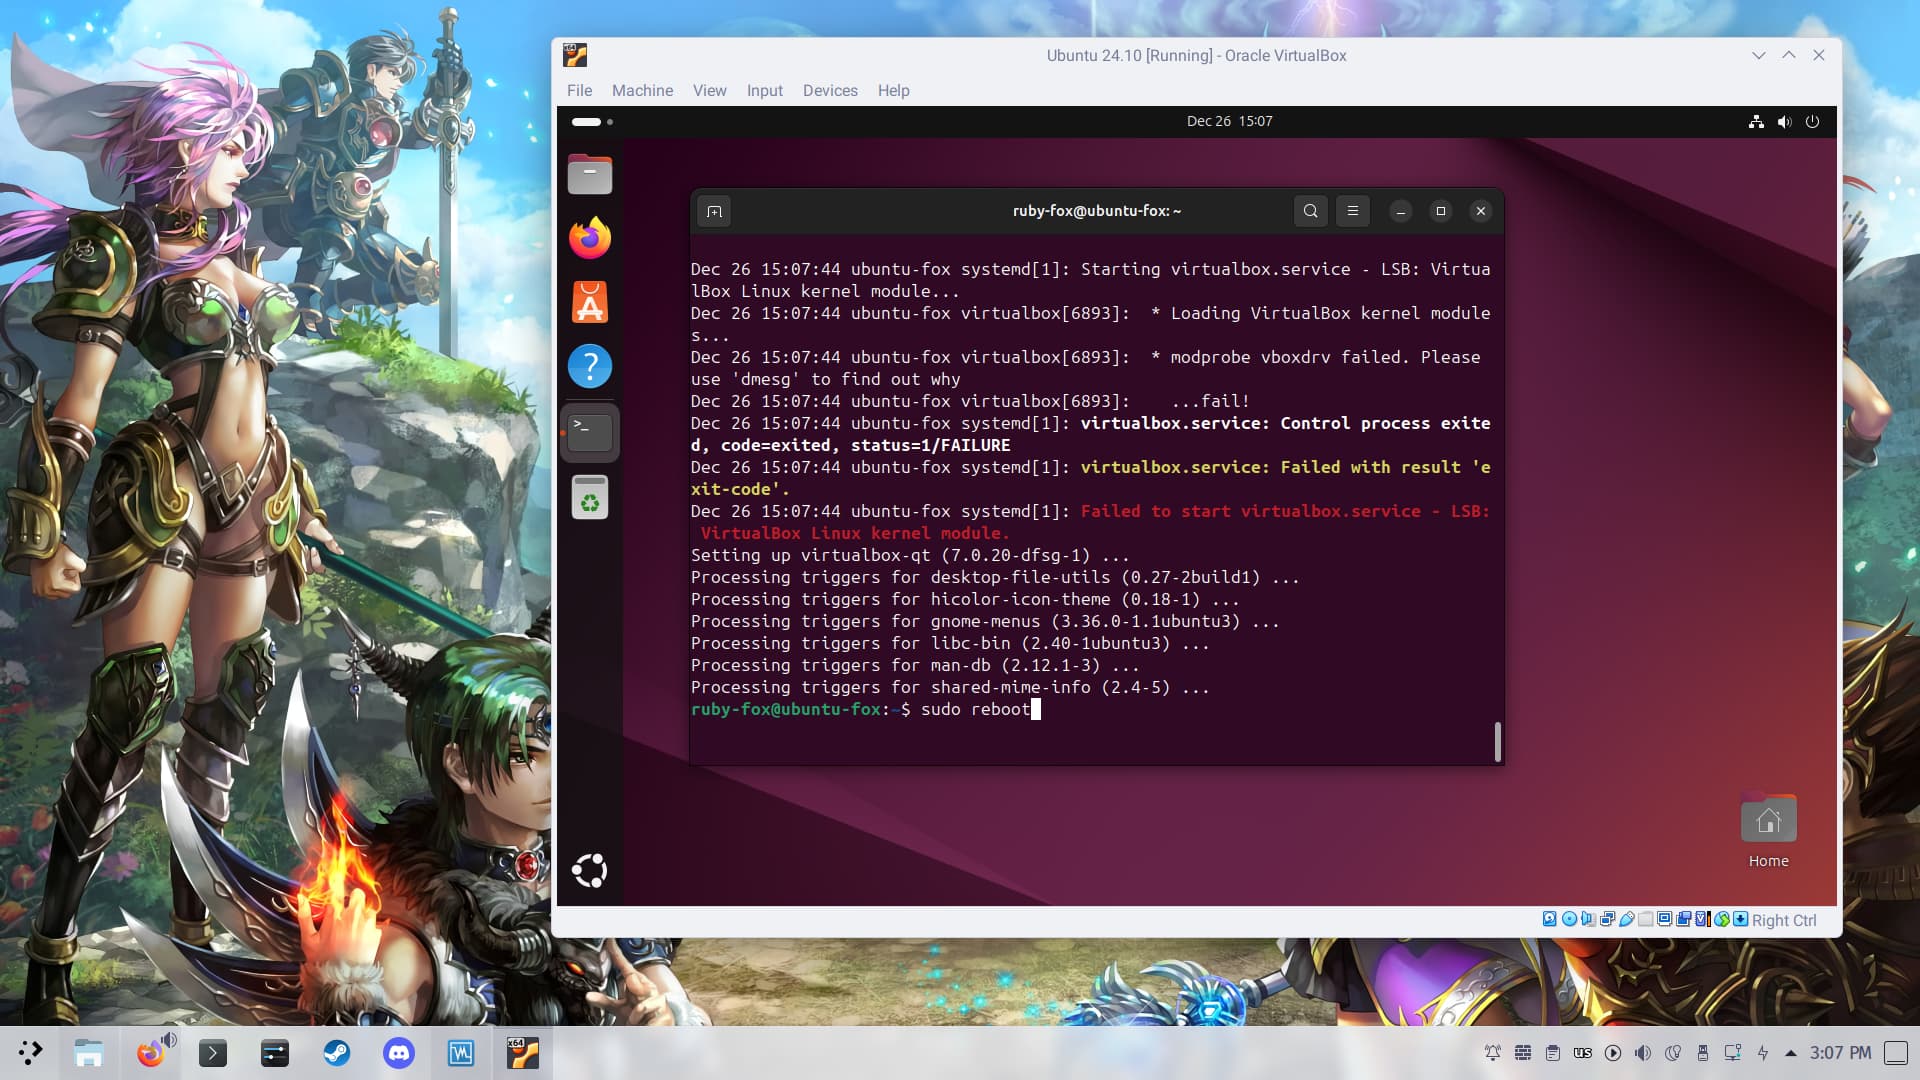The width and height of the screenshot is (1920, 1080).
Task: Click the guest clock Dec 26 15:07
Action: (1229, 122)
